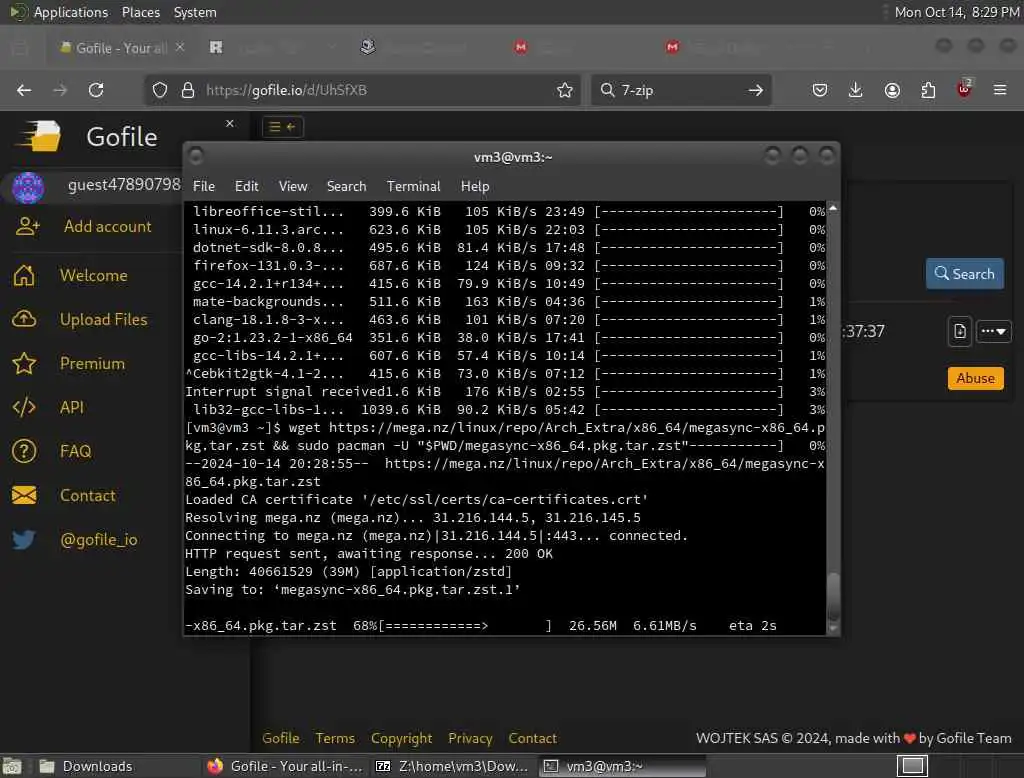The image size is (1024, 778).
Task: Click the 7-zip search box
Action: pyautogui.click(x=679, y=90)
